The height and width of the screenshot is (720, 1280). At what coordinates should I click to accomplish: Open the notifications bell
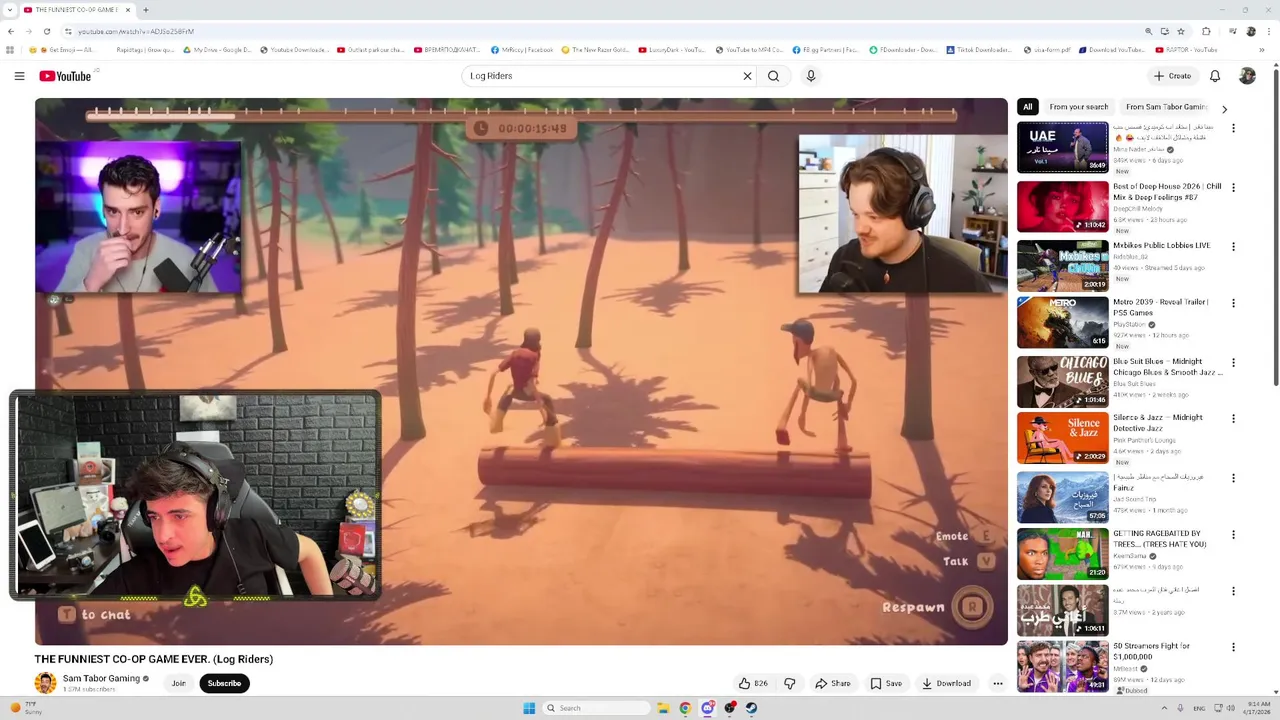[1215, 76]
